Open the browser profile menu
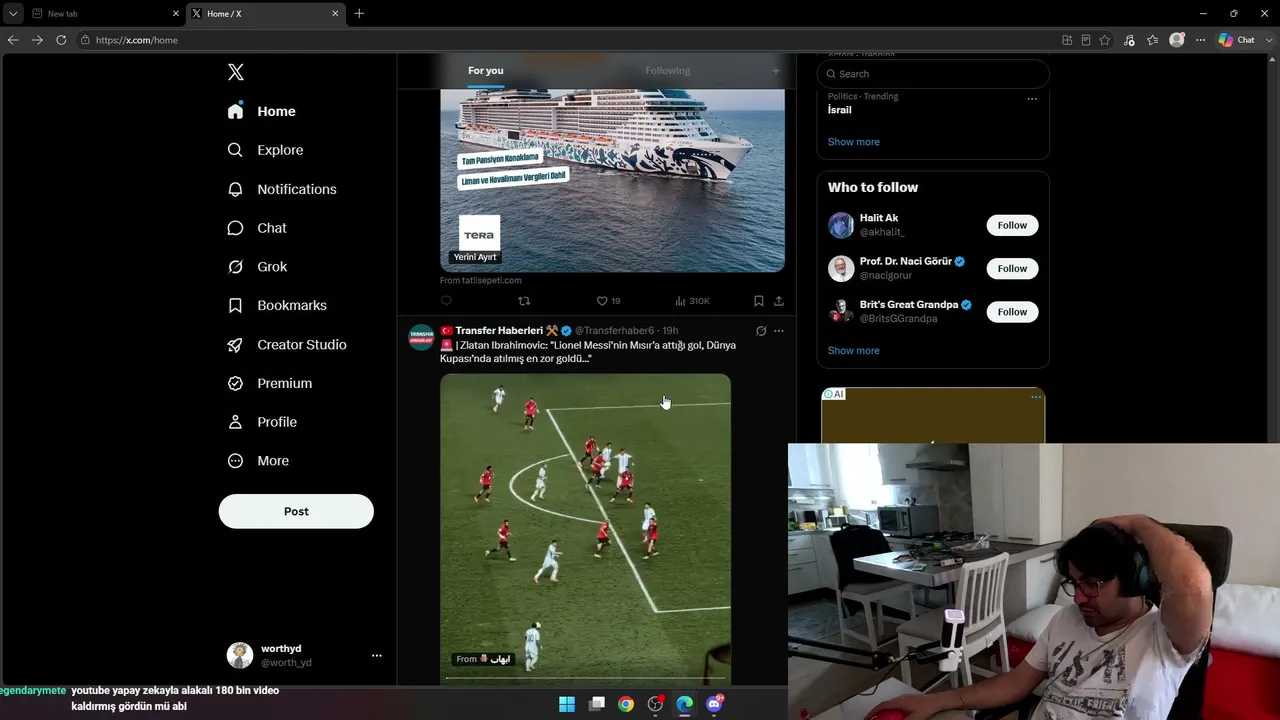 [x=1177, y=40]
